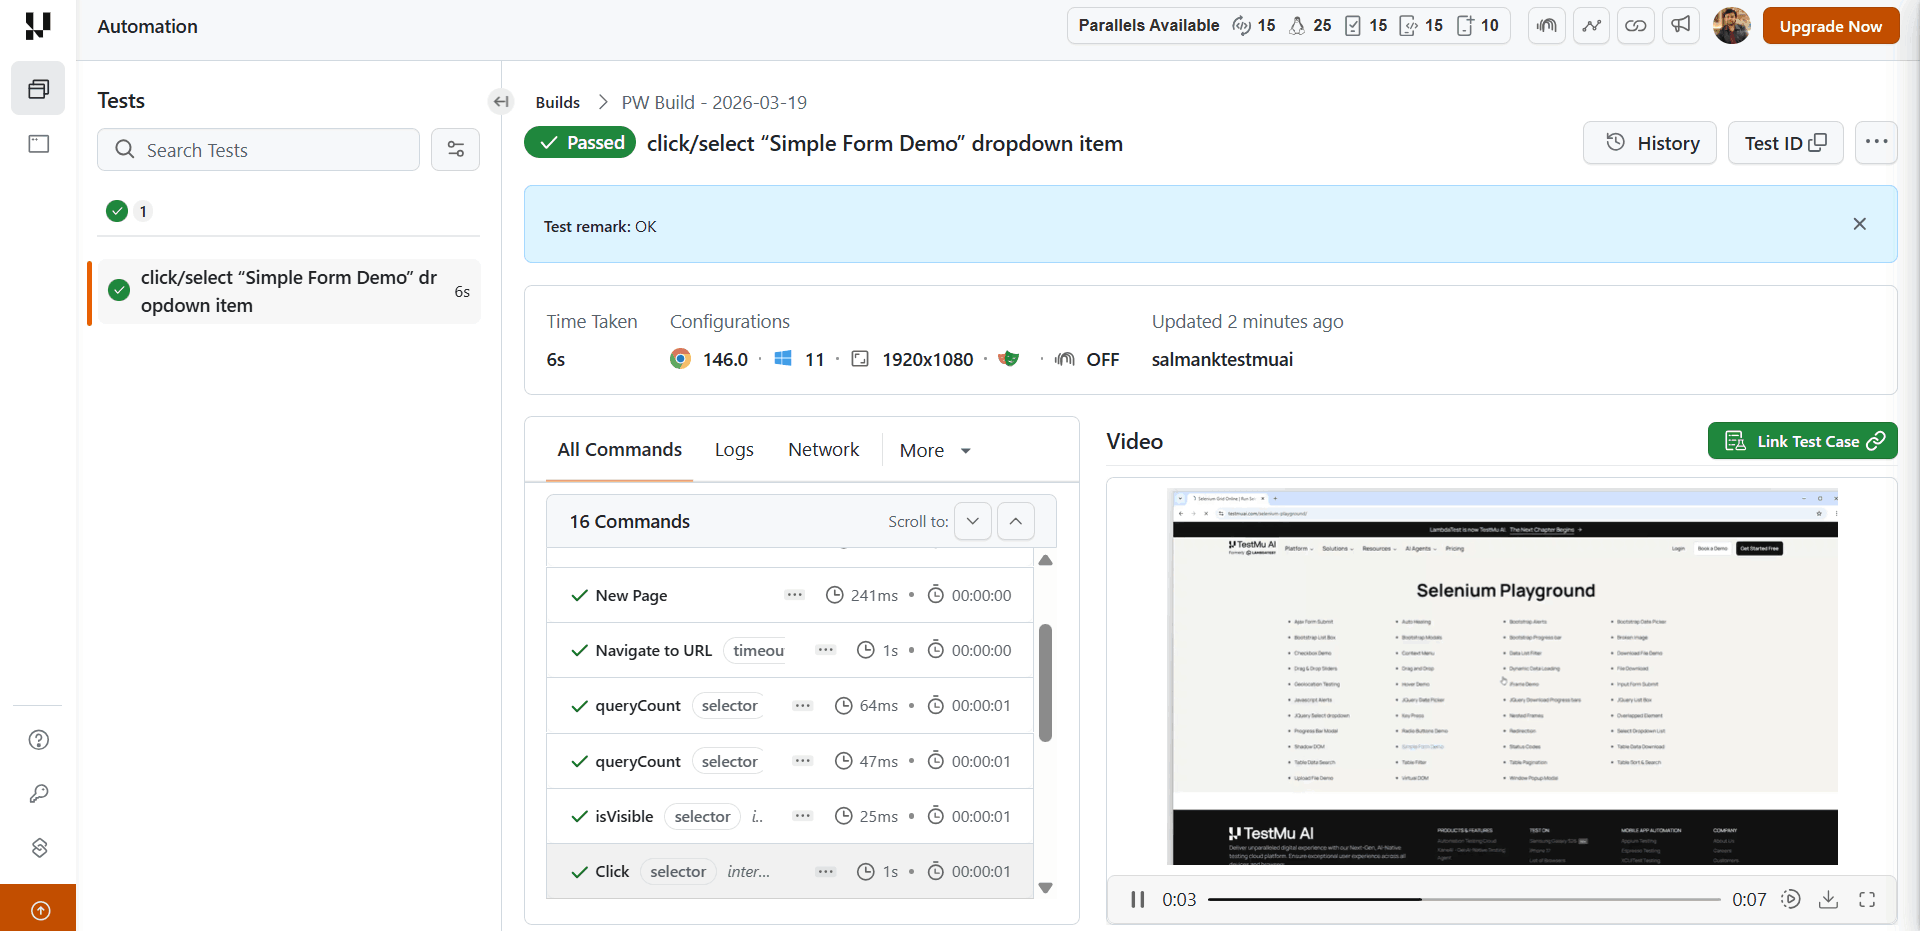The image size is (1920, 931).
Task: Click the TestMu AI logo top left
Action: pos(38,26)
